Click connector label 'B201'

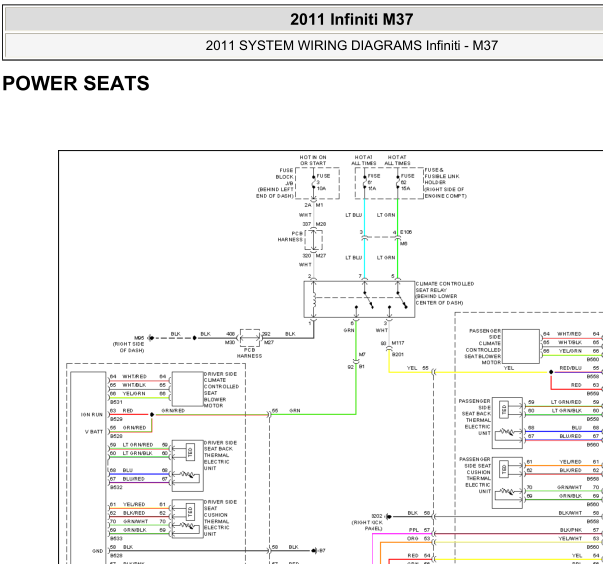coord(398,354)
